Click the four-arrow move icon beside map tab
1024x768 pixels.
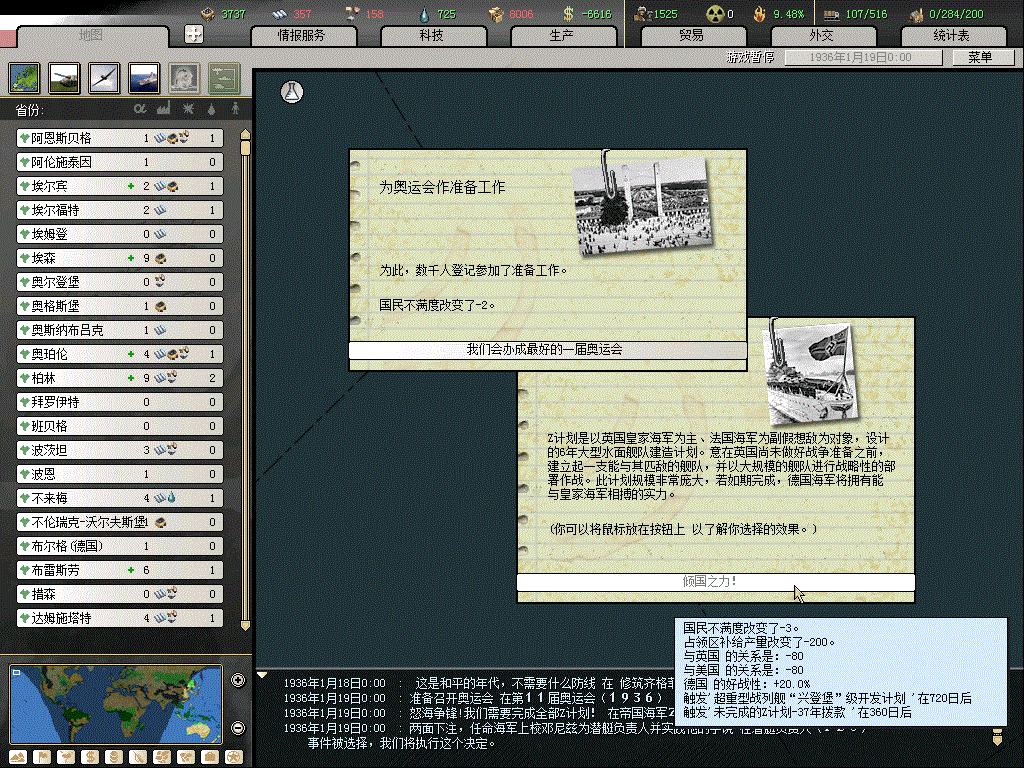(x=195, y=34)
